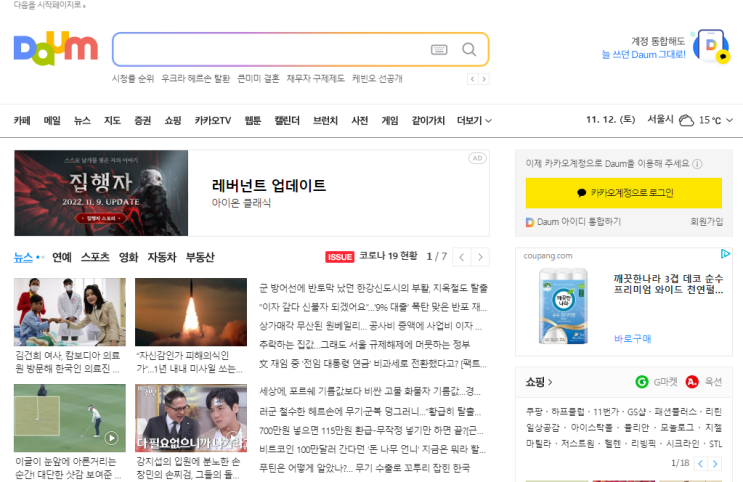Viewport: 743px width, 482px height.
Task: Click the 늘 쓰던 Daum 그대로 link
Action: tap(643, 55)
